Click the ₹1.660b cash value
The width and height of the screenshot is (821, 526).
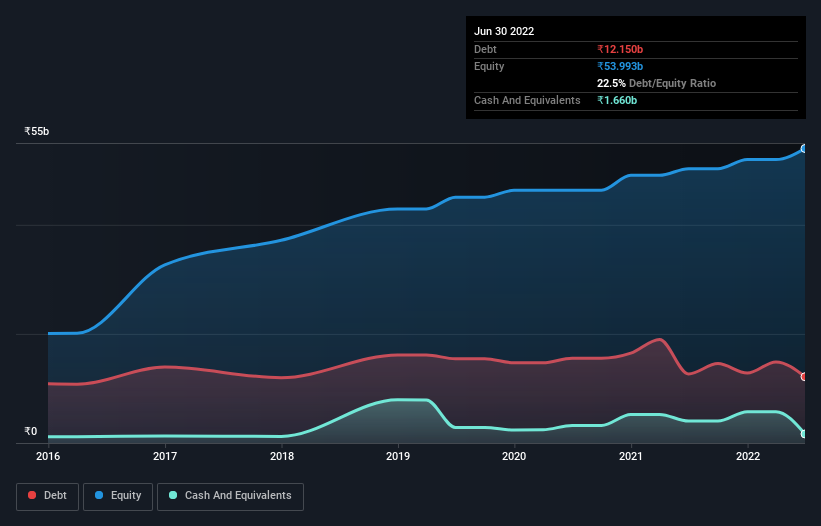tap(617, 100)
